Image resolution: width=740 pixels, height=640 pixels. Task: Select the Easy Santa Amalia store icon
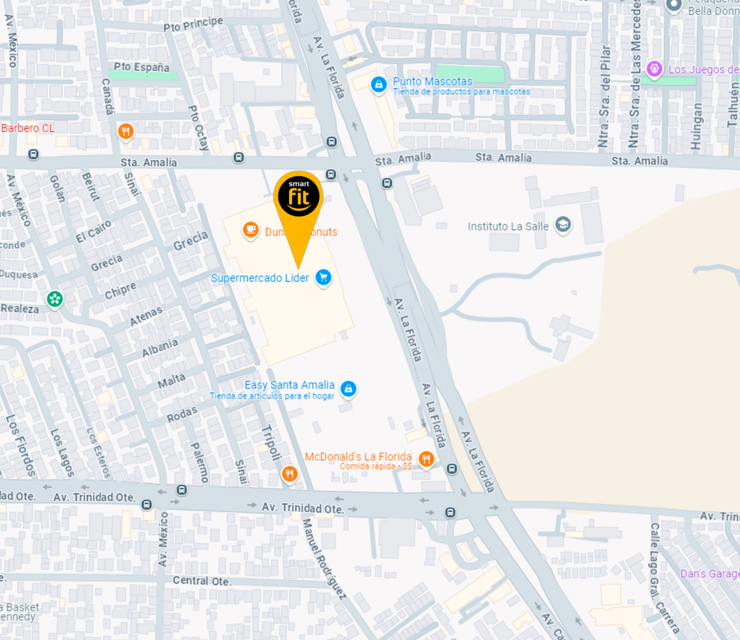tap(348, 389)
